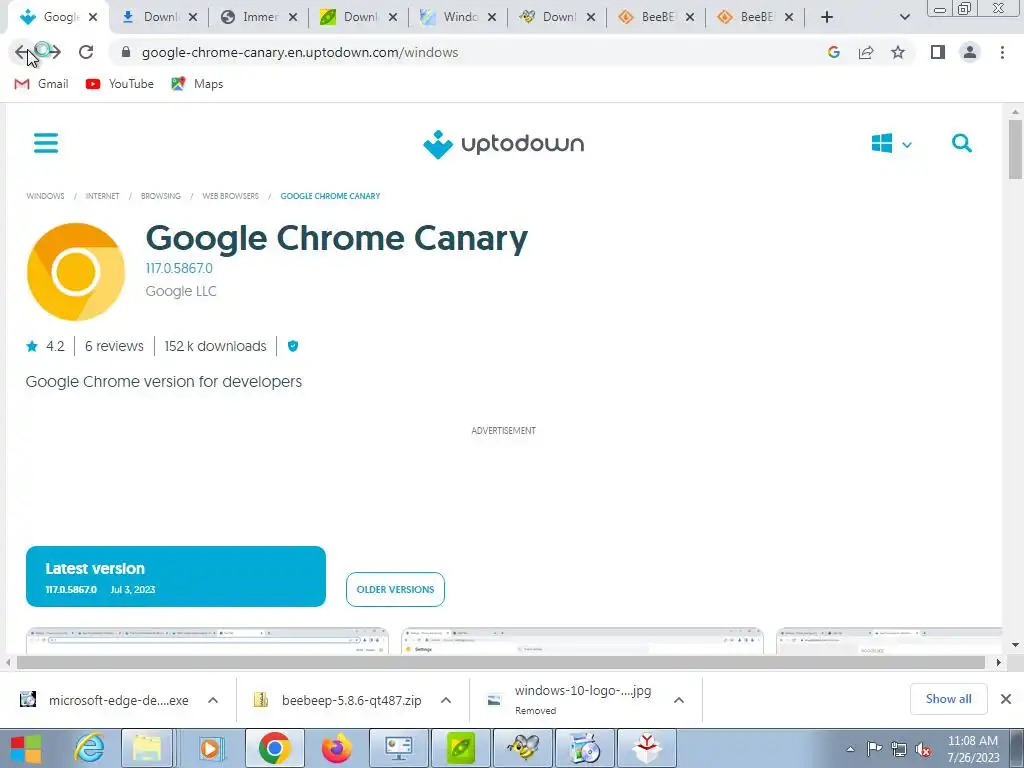Open Maps bookmark
1024x768 pixels.
[197, 84]
